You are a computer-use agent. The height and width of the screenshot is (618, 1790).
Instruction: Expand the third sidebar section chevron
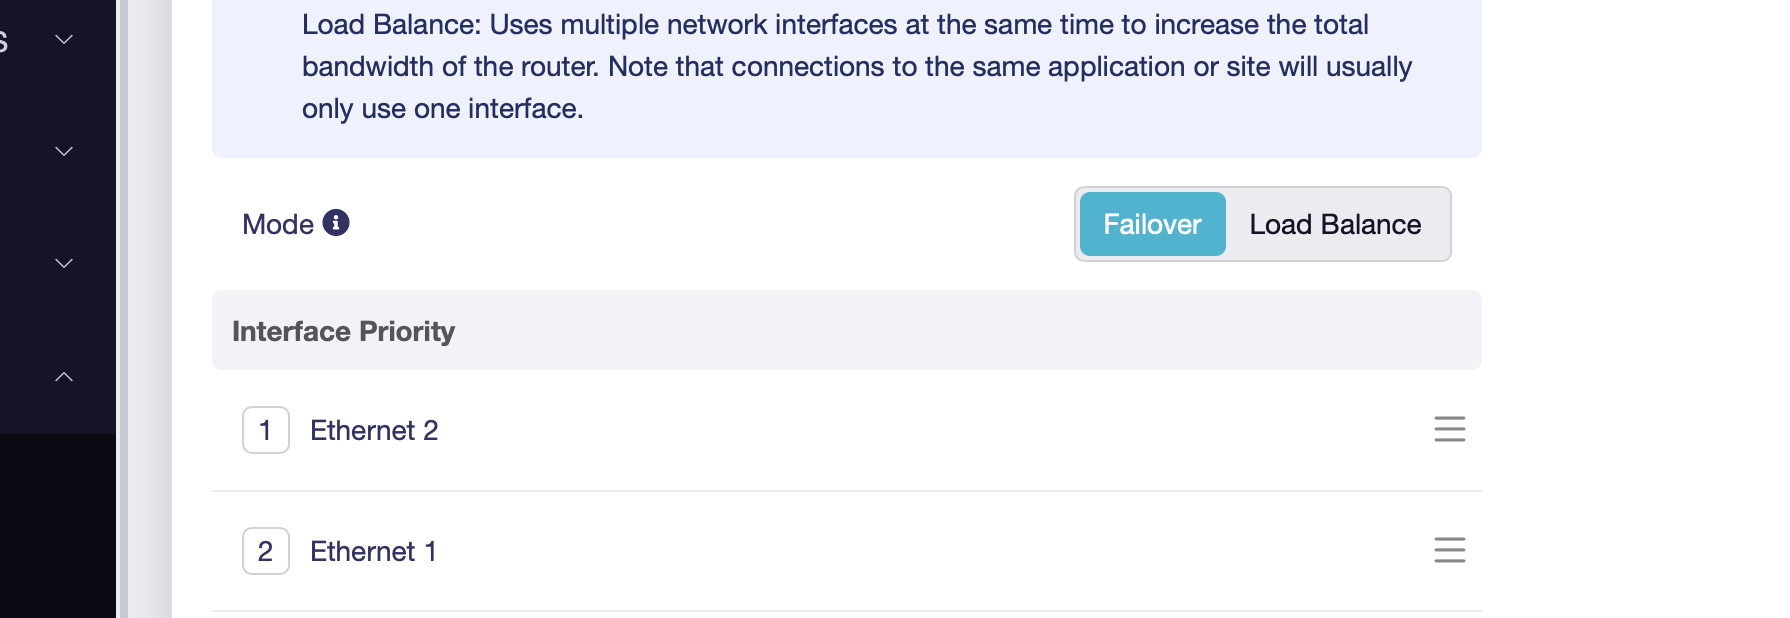coord(64,263)
